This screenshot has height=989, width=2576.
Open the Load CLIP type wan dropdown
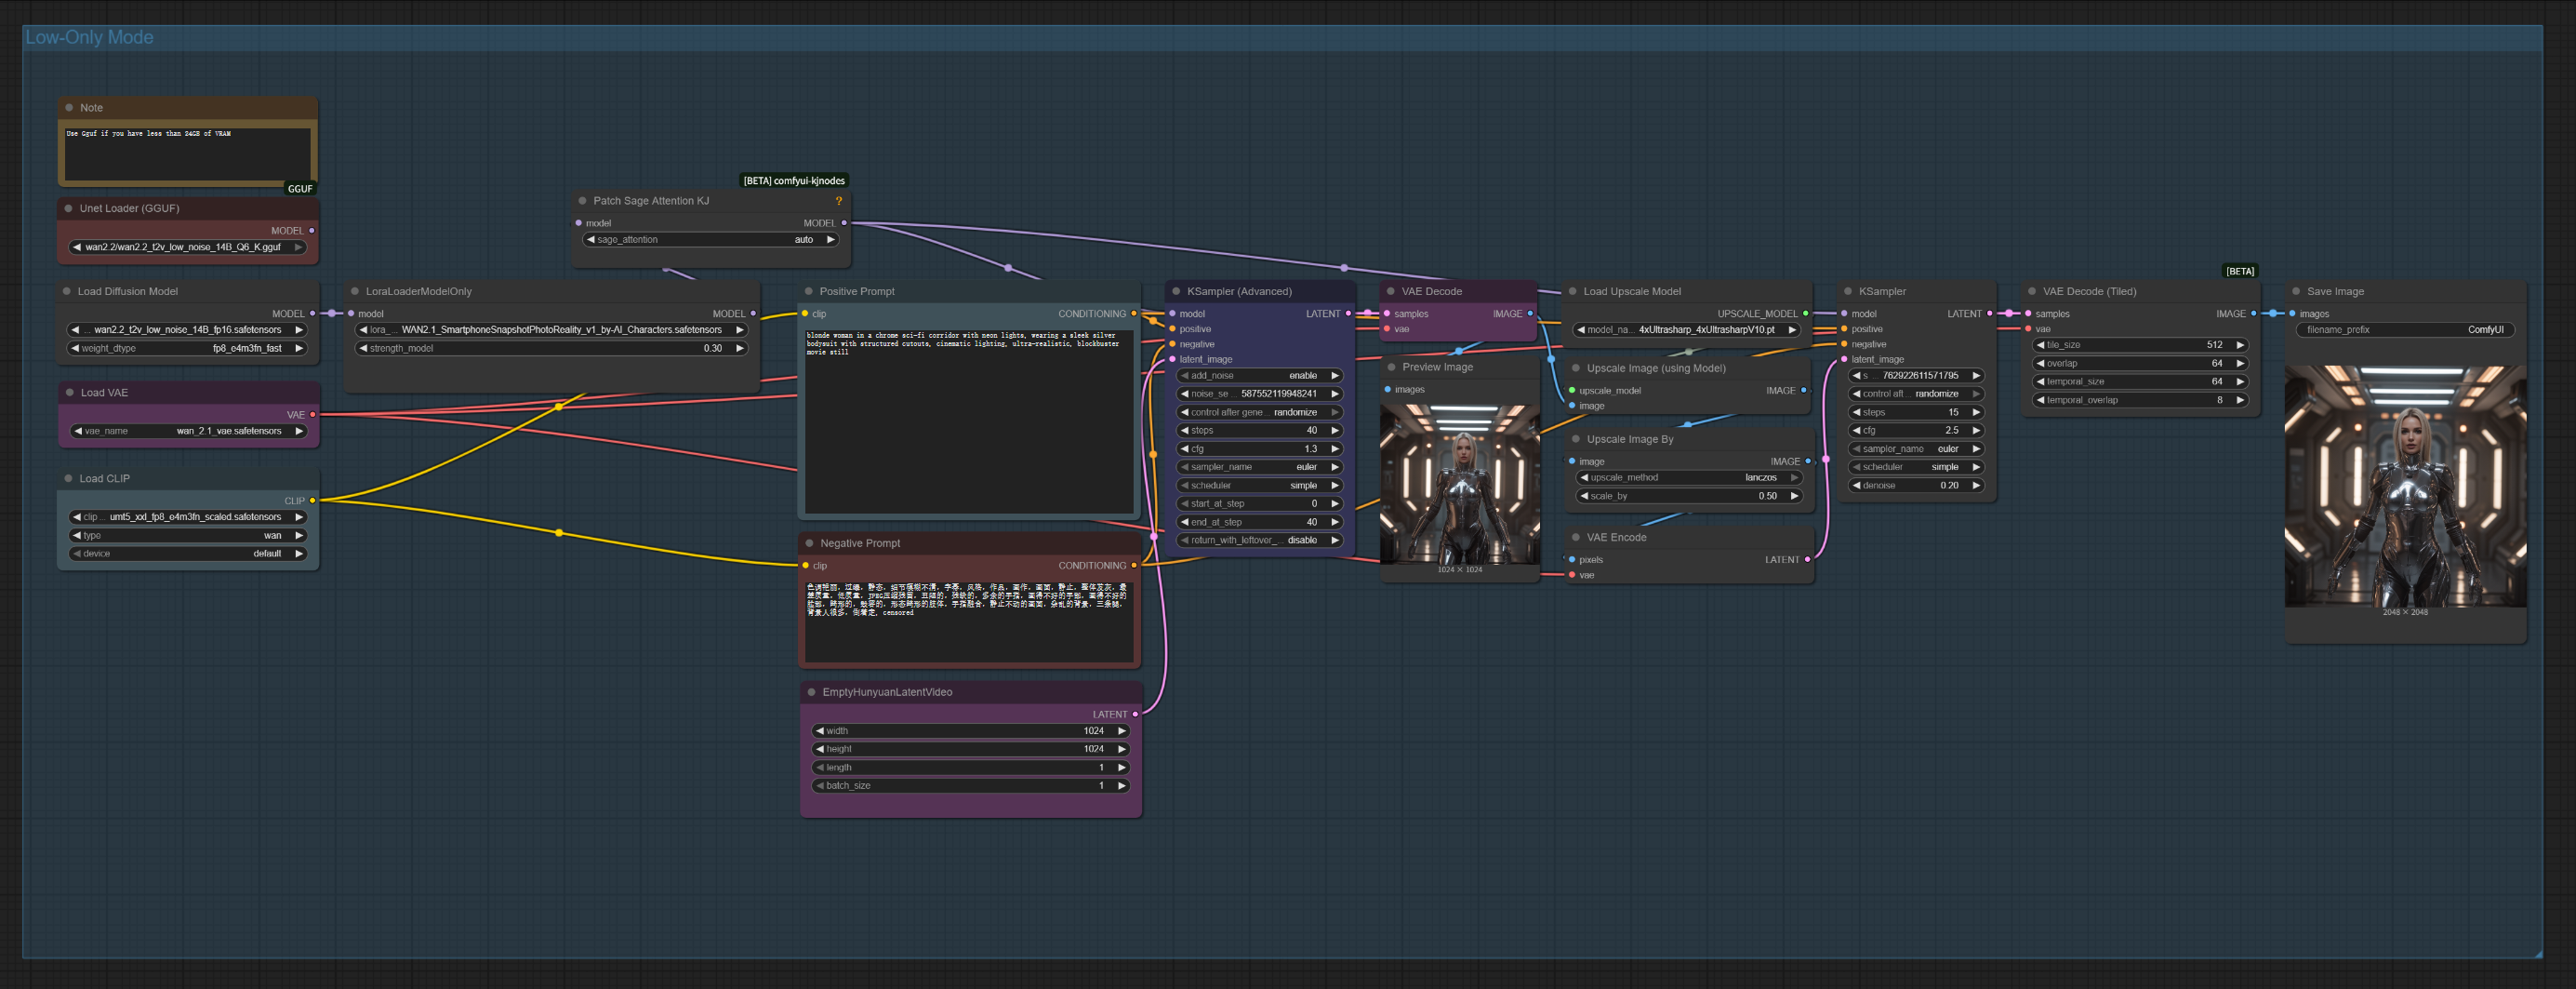coord(187,536)
